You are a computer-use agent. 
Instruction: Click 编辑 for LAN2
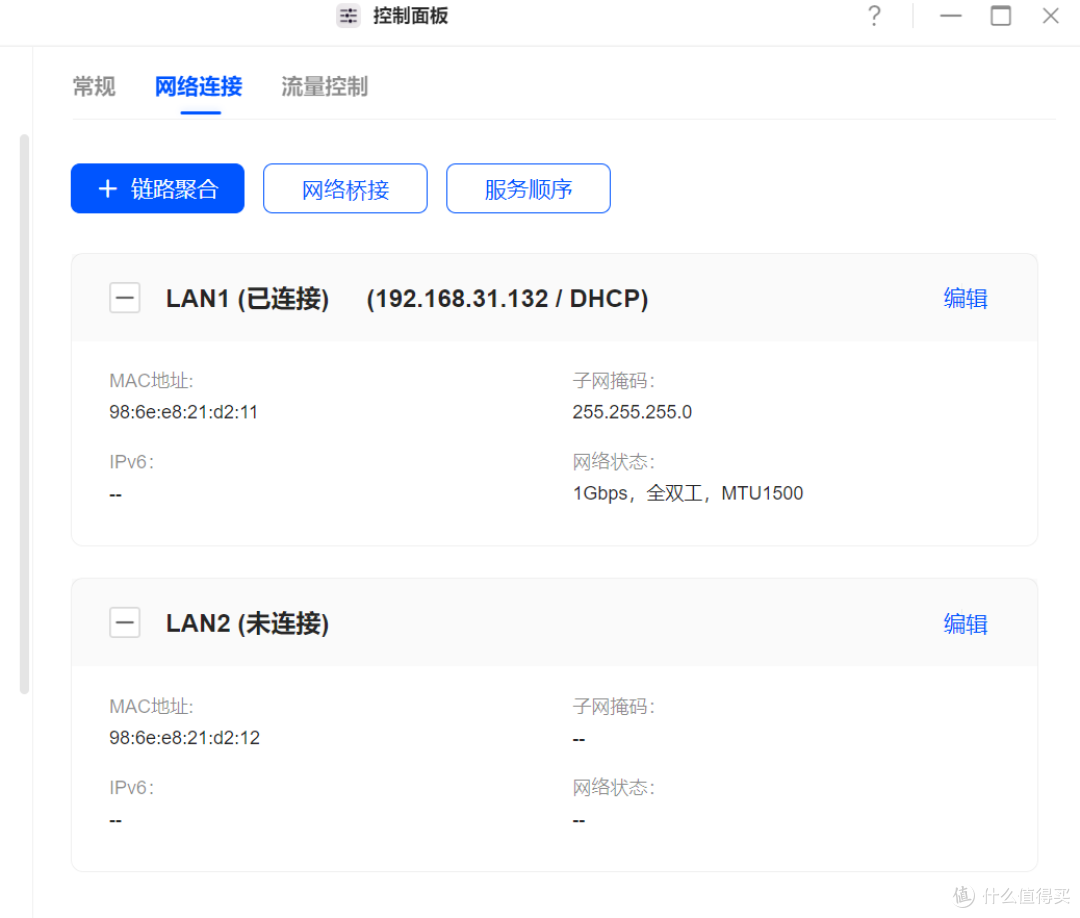click(x=965, y=623)
